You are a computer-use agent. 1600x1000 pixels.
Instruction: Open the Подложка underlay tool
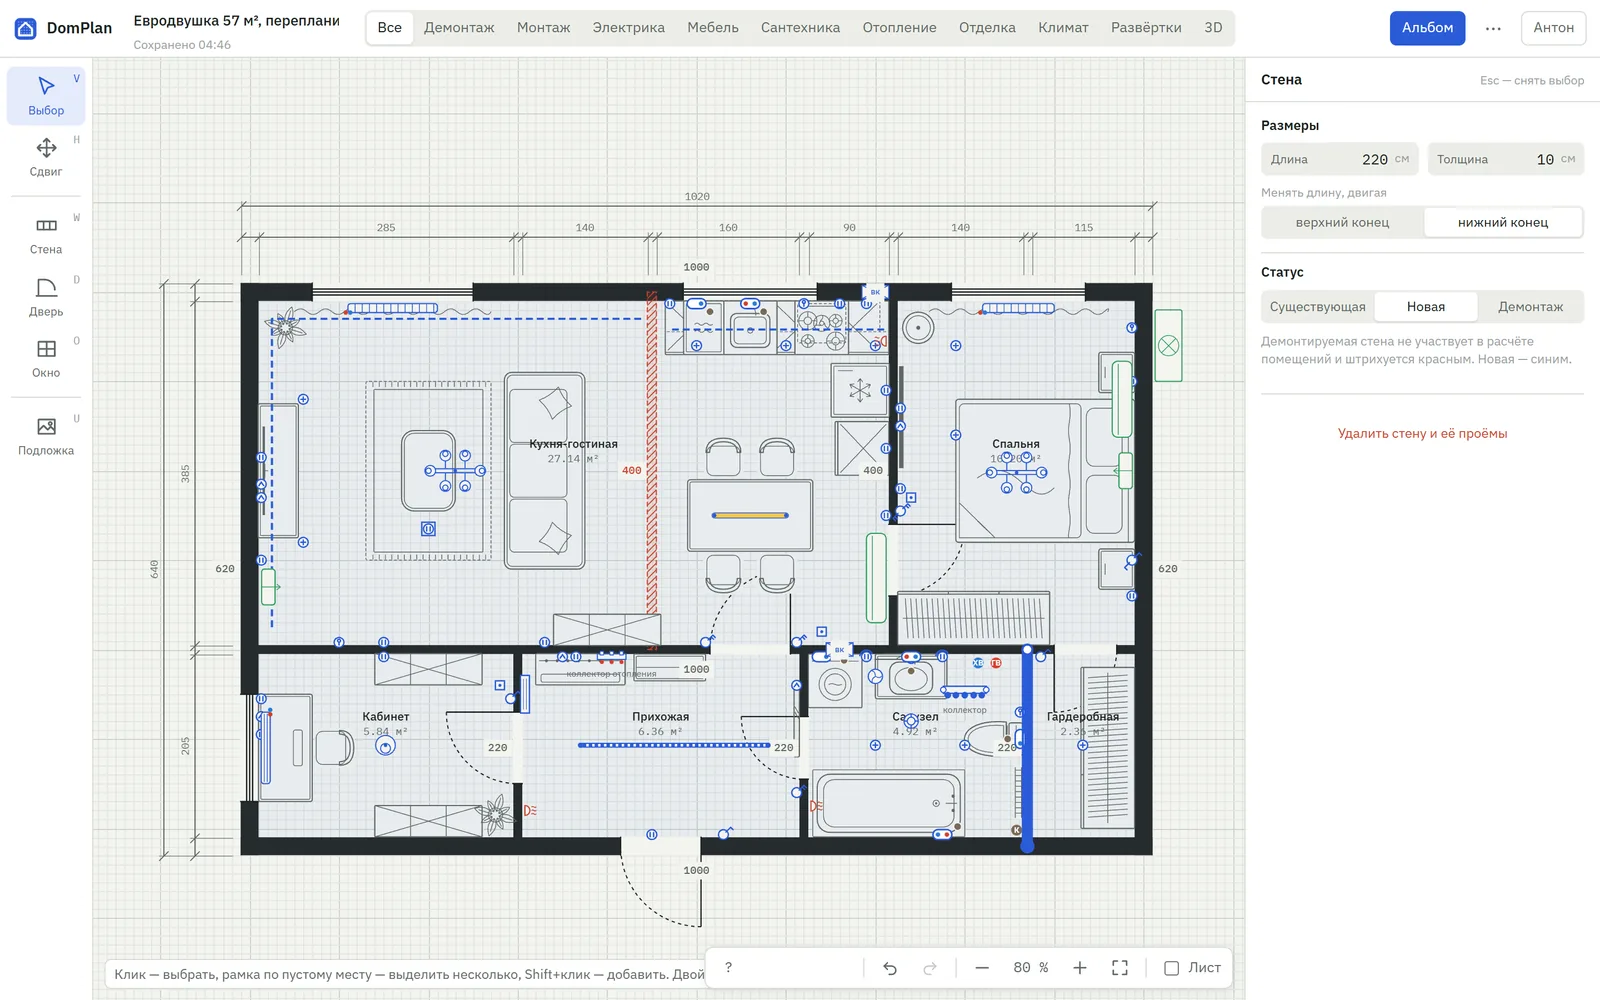click(46, 437)
